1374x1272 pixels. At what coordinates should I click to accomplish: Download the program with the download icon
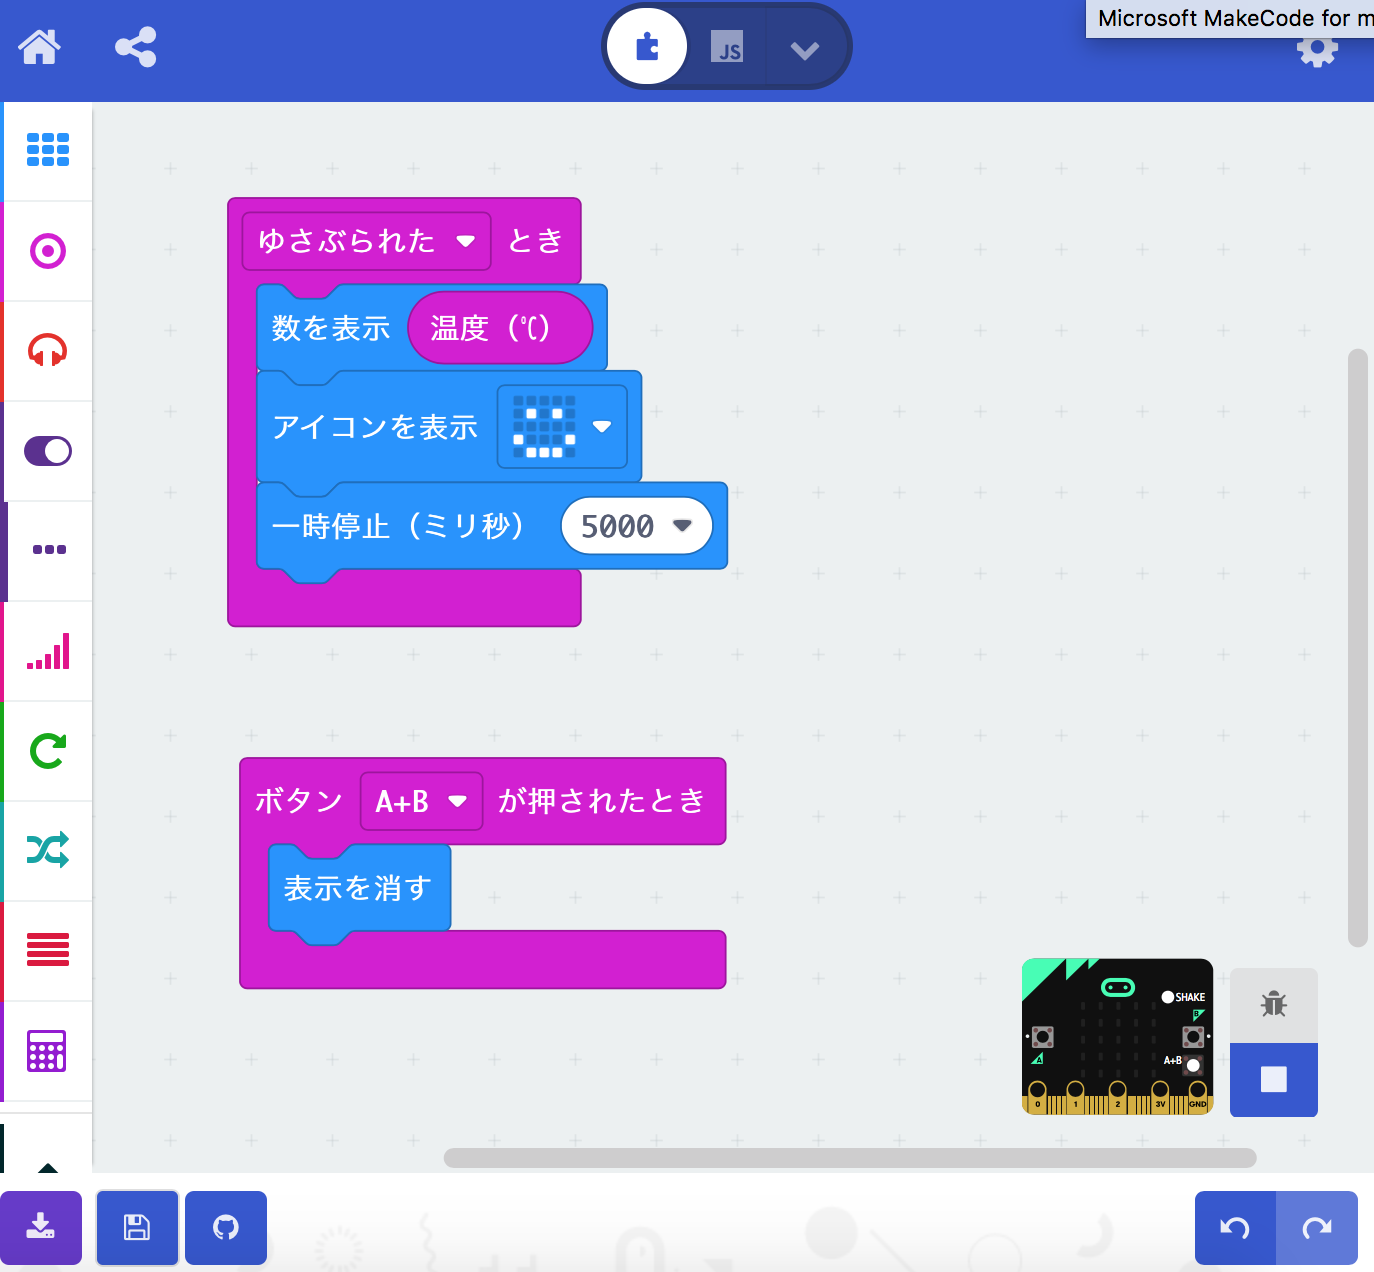(x=41, y=1227)
